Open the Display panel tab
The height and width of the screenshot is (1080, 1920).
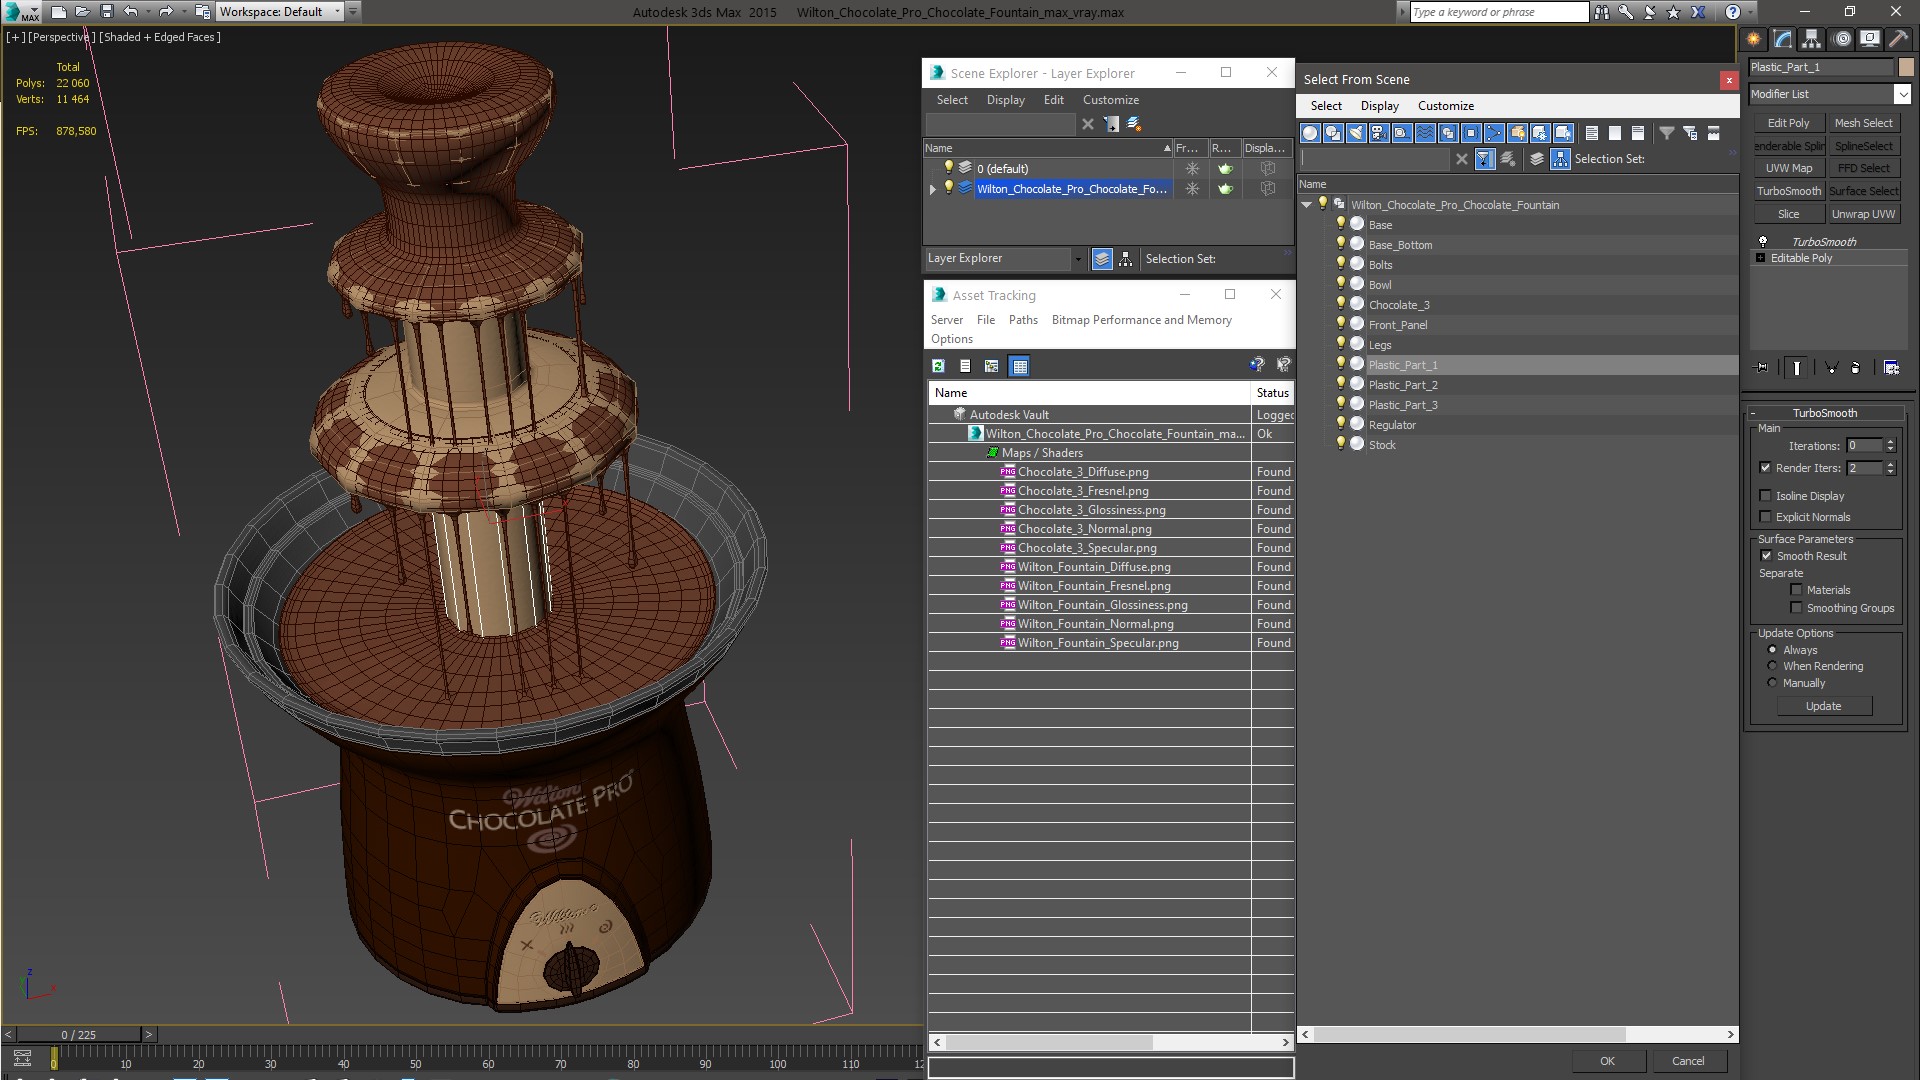coord(1869,39)
